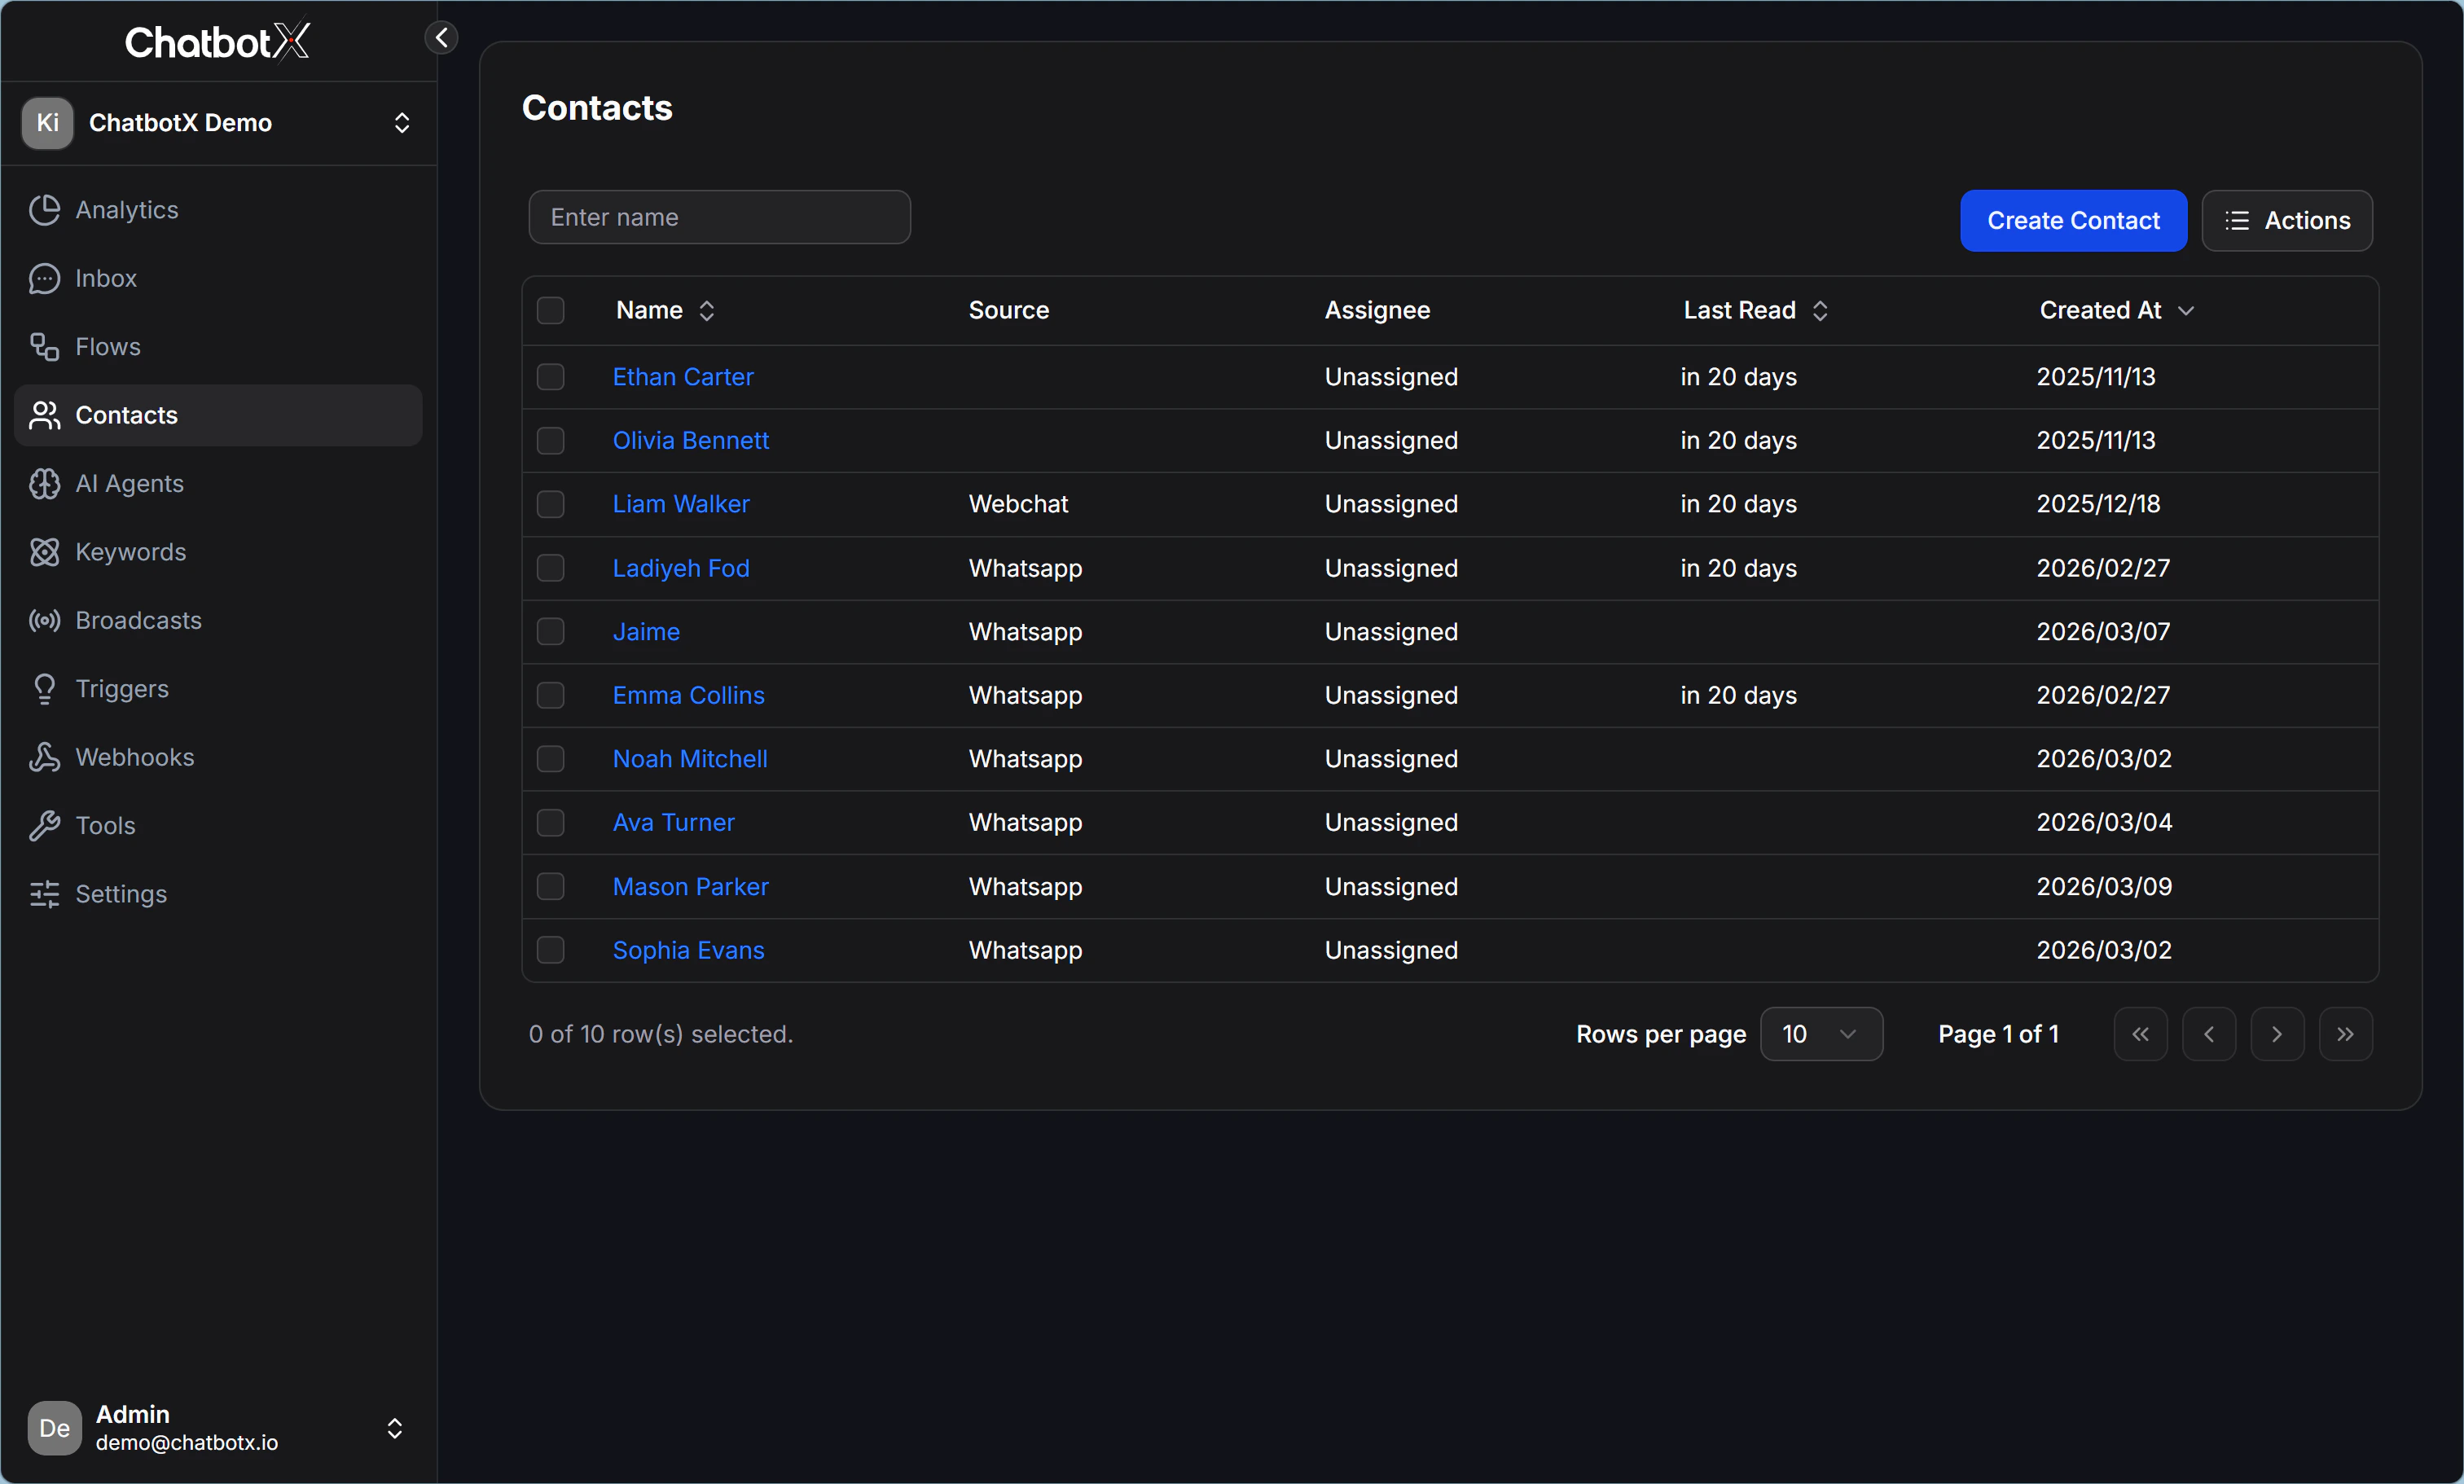Select the Liam Walker row checkbox
The width and height of the screenshot is (2464, 1484).
tap(551, 504)
